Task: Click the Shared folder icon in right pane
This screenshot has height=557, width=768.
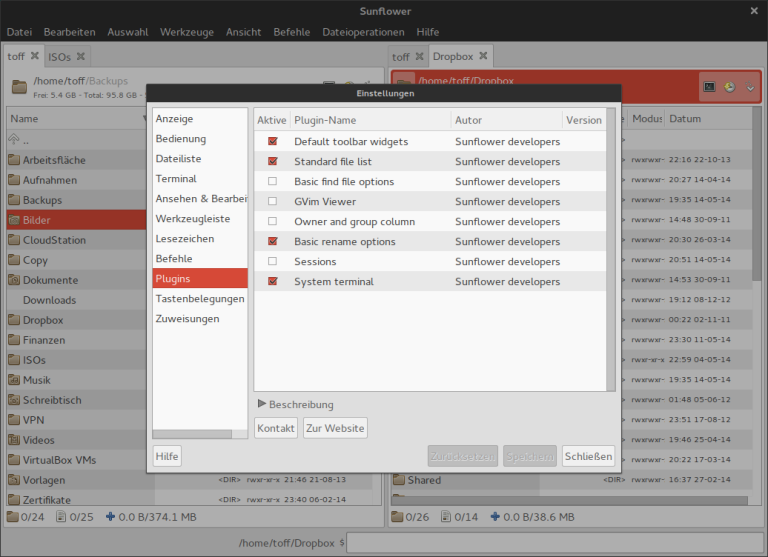Action: point(399,480)
